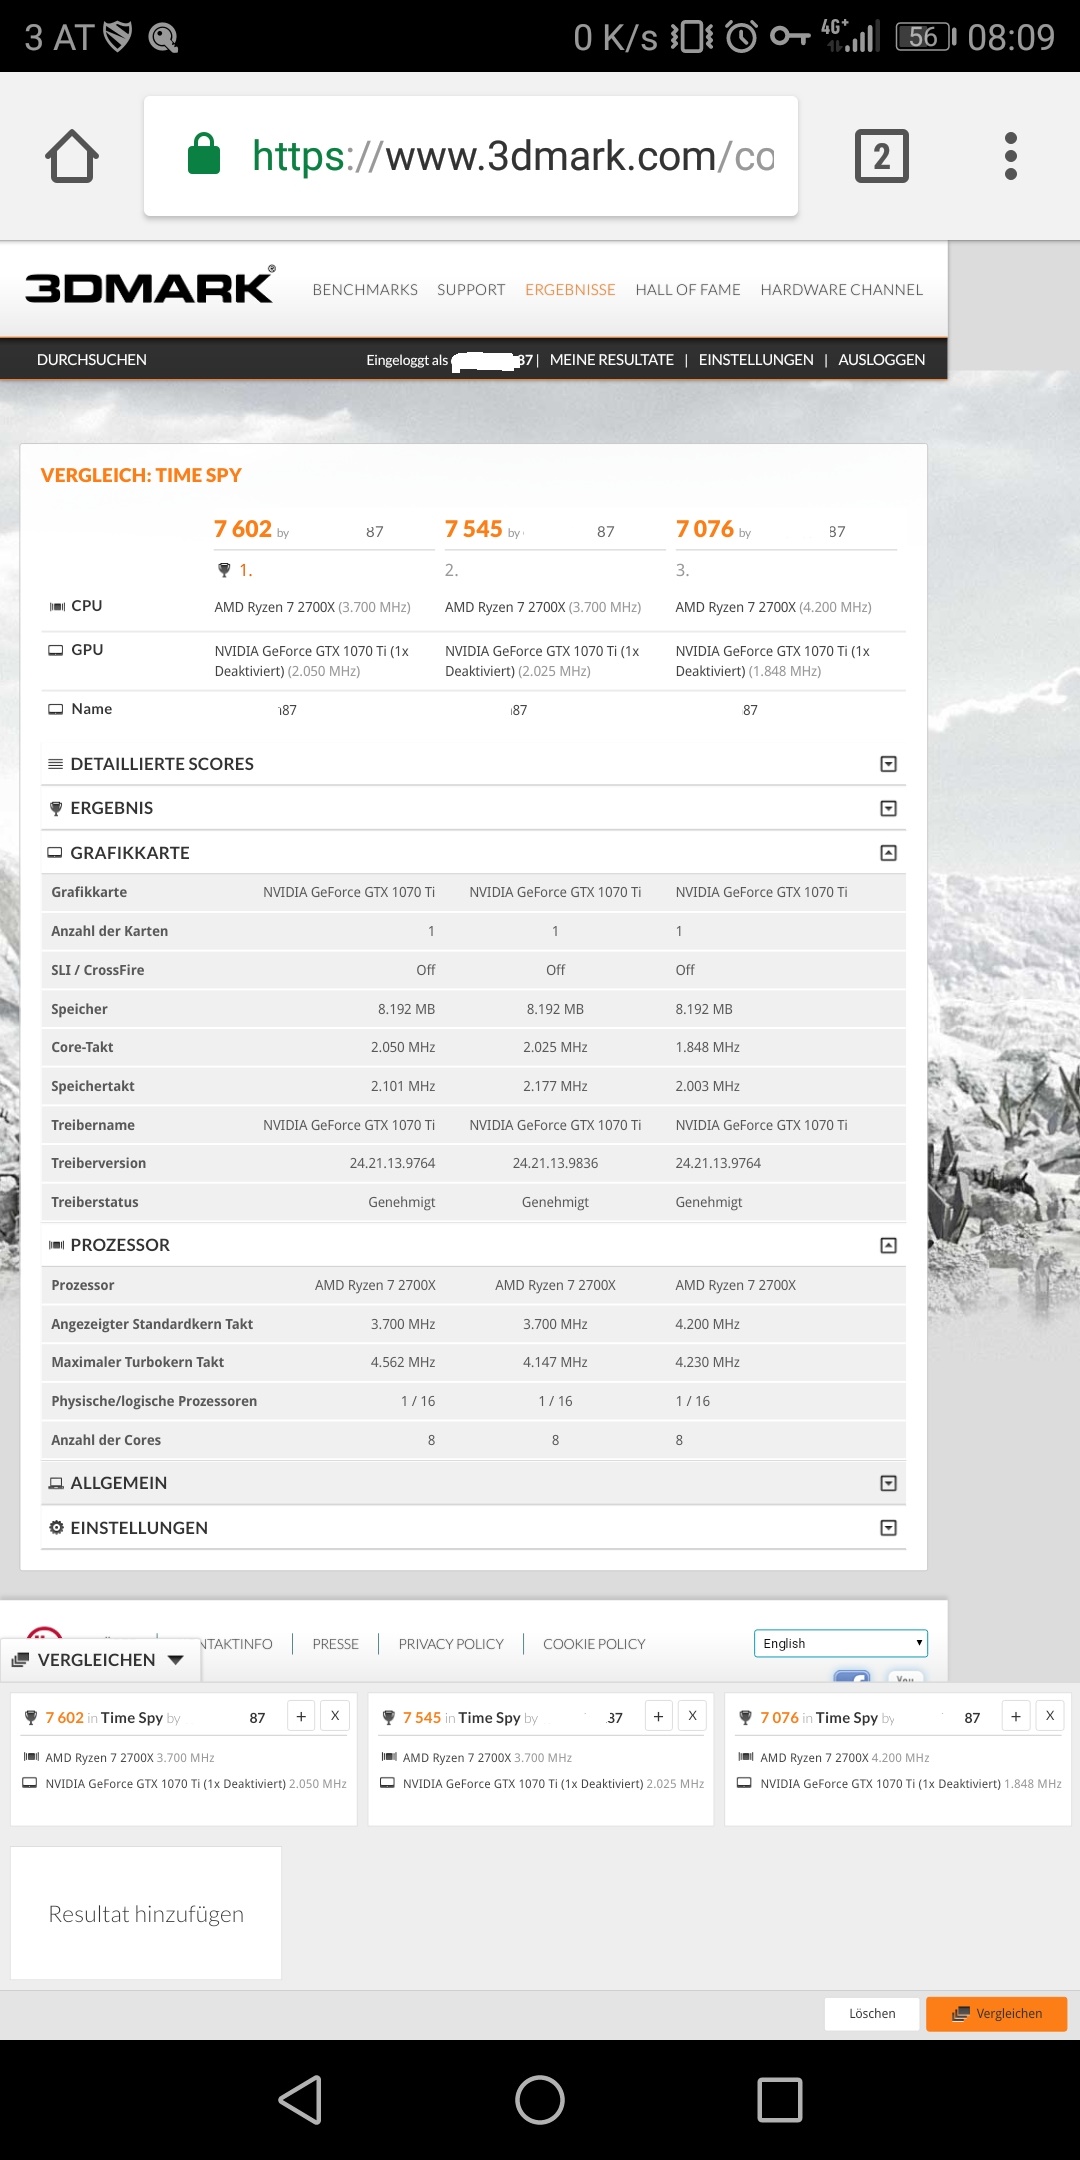Go to the Ergebnisse page
The image size is (1080, 2160).
pyautogui.click(x=570, y=290)
